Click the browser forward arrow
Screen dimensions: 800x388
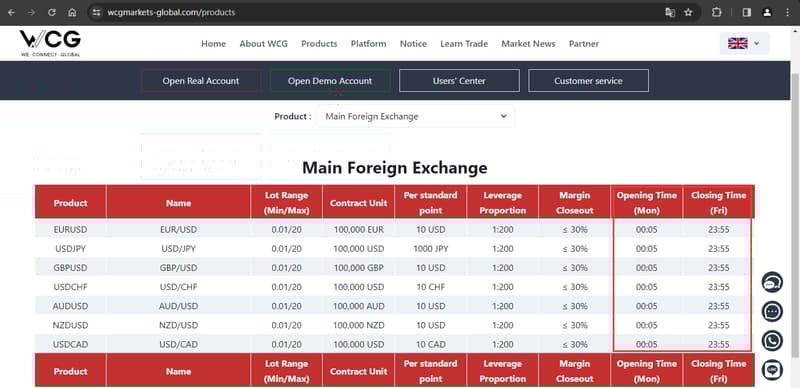pos(32,12)
